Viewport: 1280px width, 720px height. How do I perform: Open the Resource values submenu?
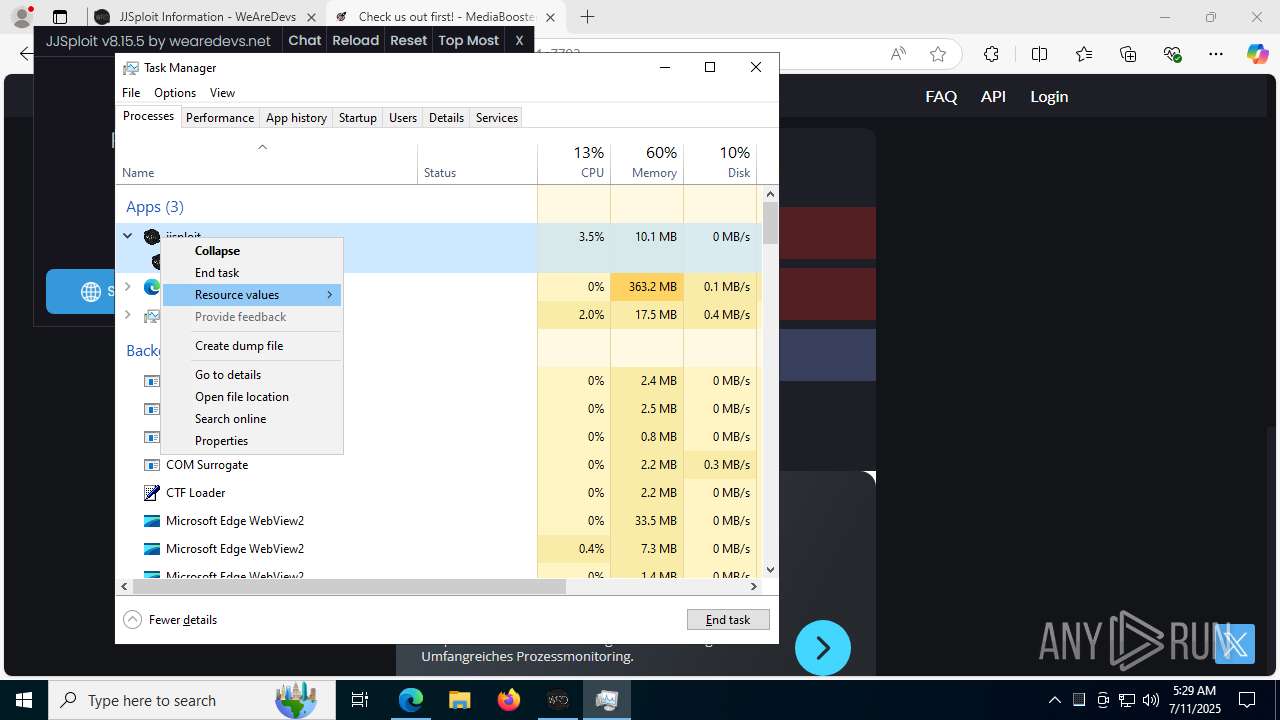tap(252, 295)
